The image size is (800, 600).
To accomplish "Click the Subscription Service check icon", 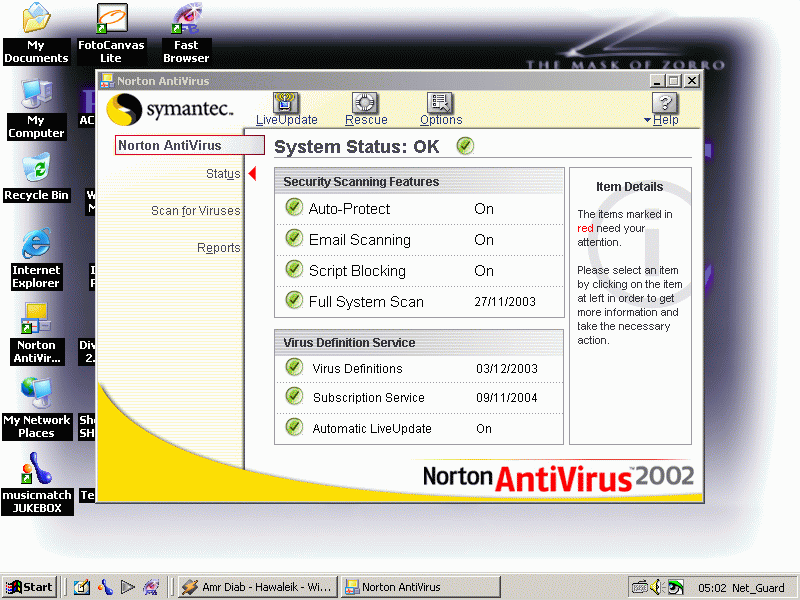I will click(294, 396).
